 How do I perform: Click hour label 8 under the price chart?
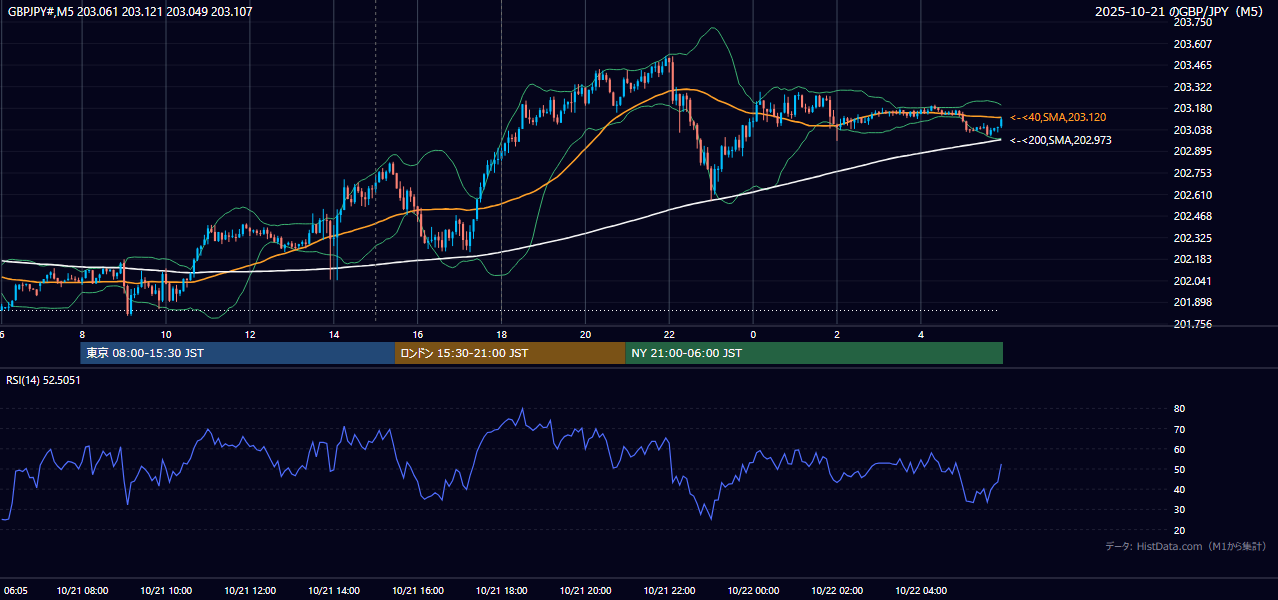point(82,335)
